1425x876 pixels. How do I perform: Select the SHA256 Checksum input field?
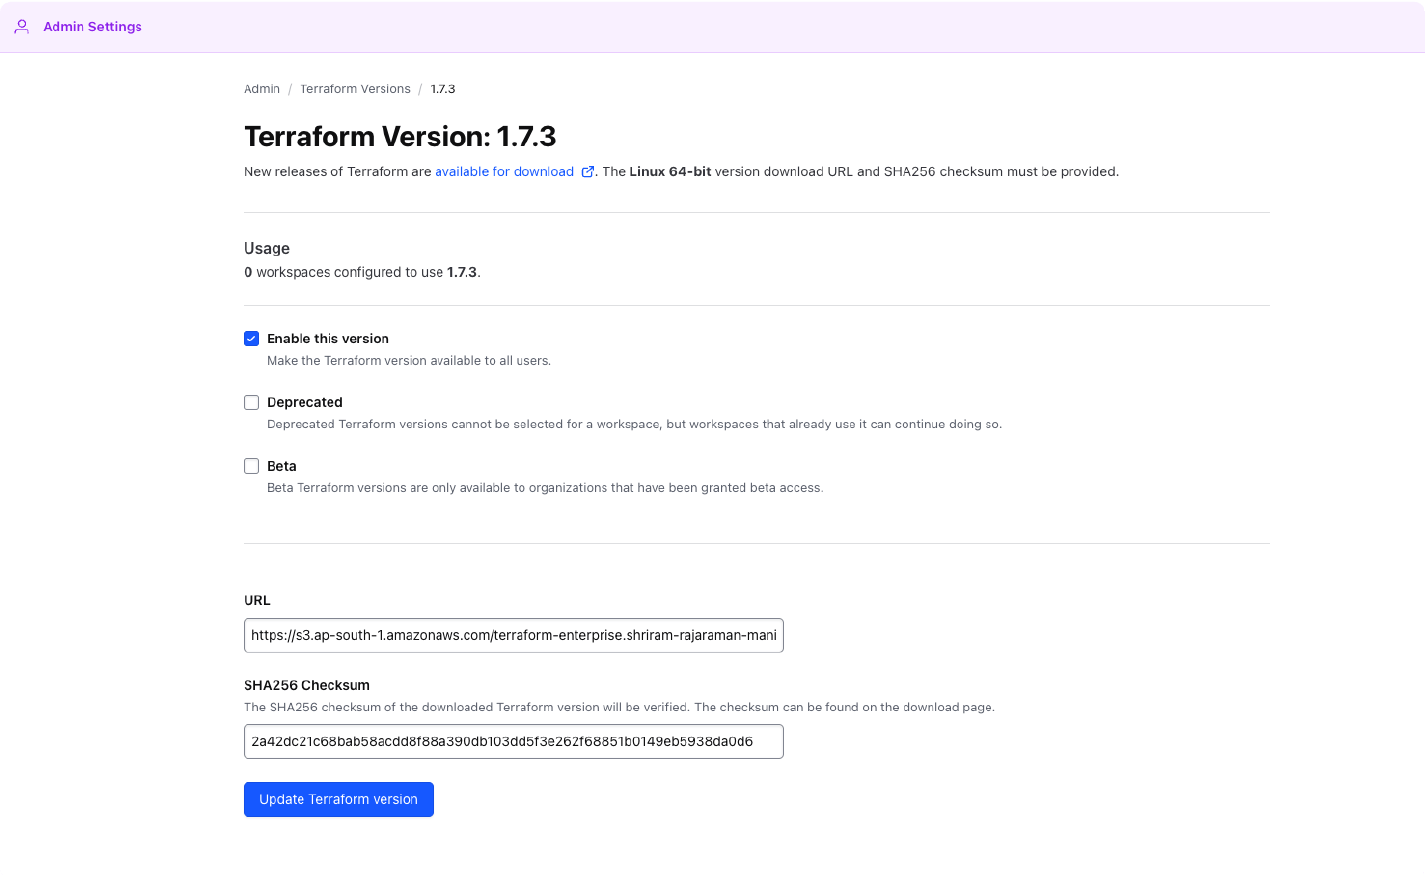coord(513,741)
